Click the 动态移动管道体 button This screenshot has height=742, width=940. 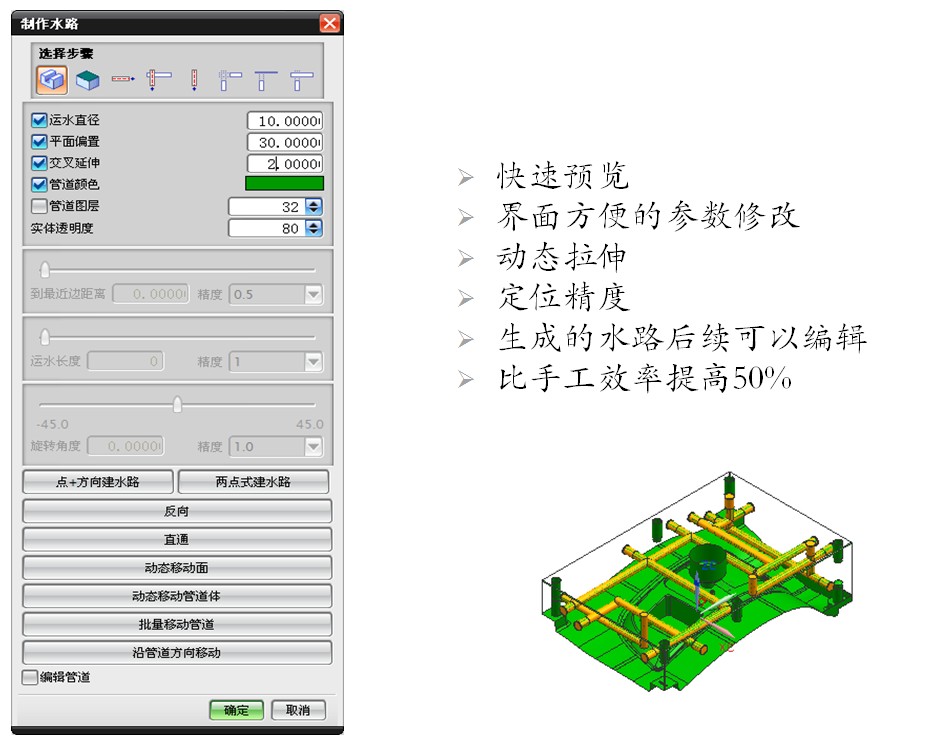(177, 596)
